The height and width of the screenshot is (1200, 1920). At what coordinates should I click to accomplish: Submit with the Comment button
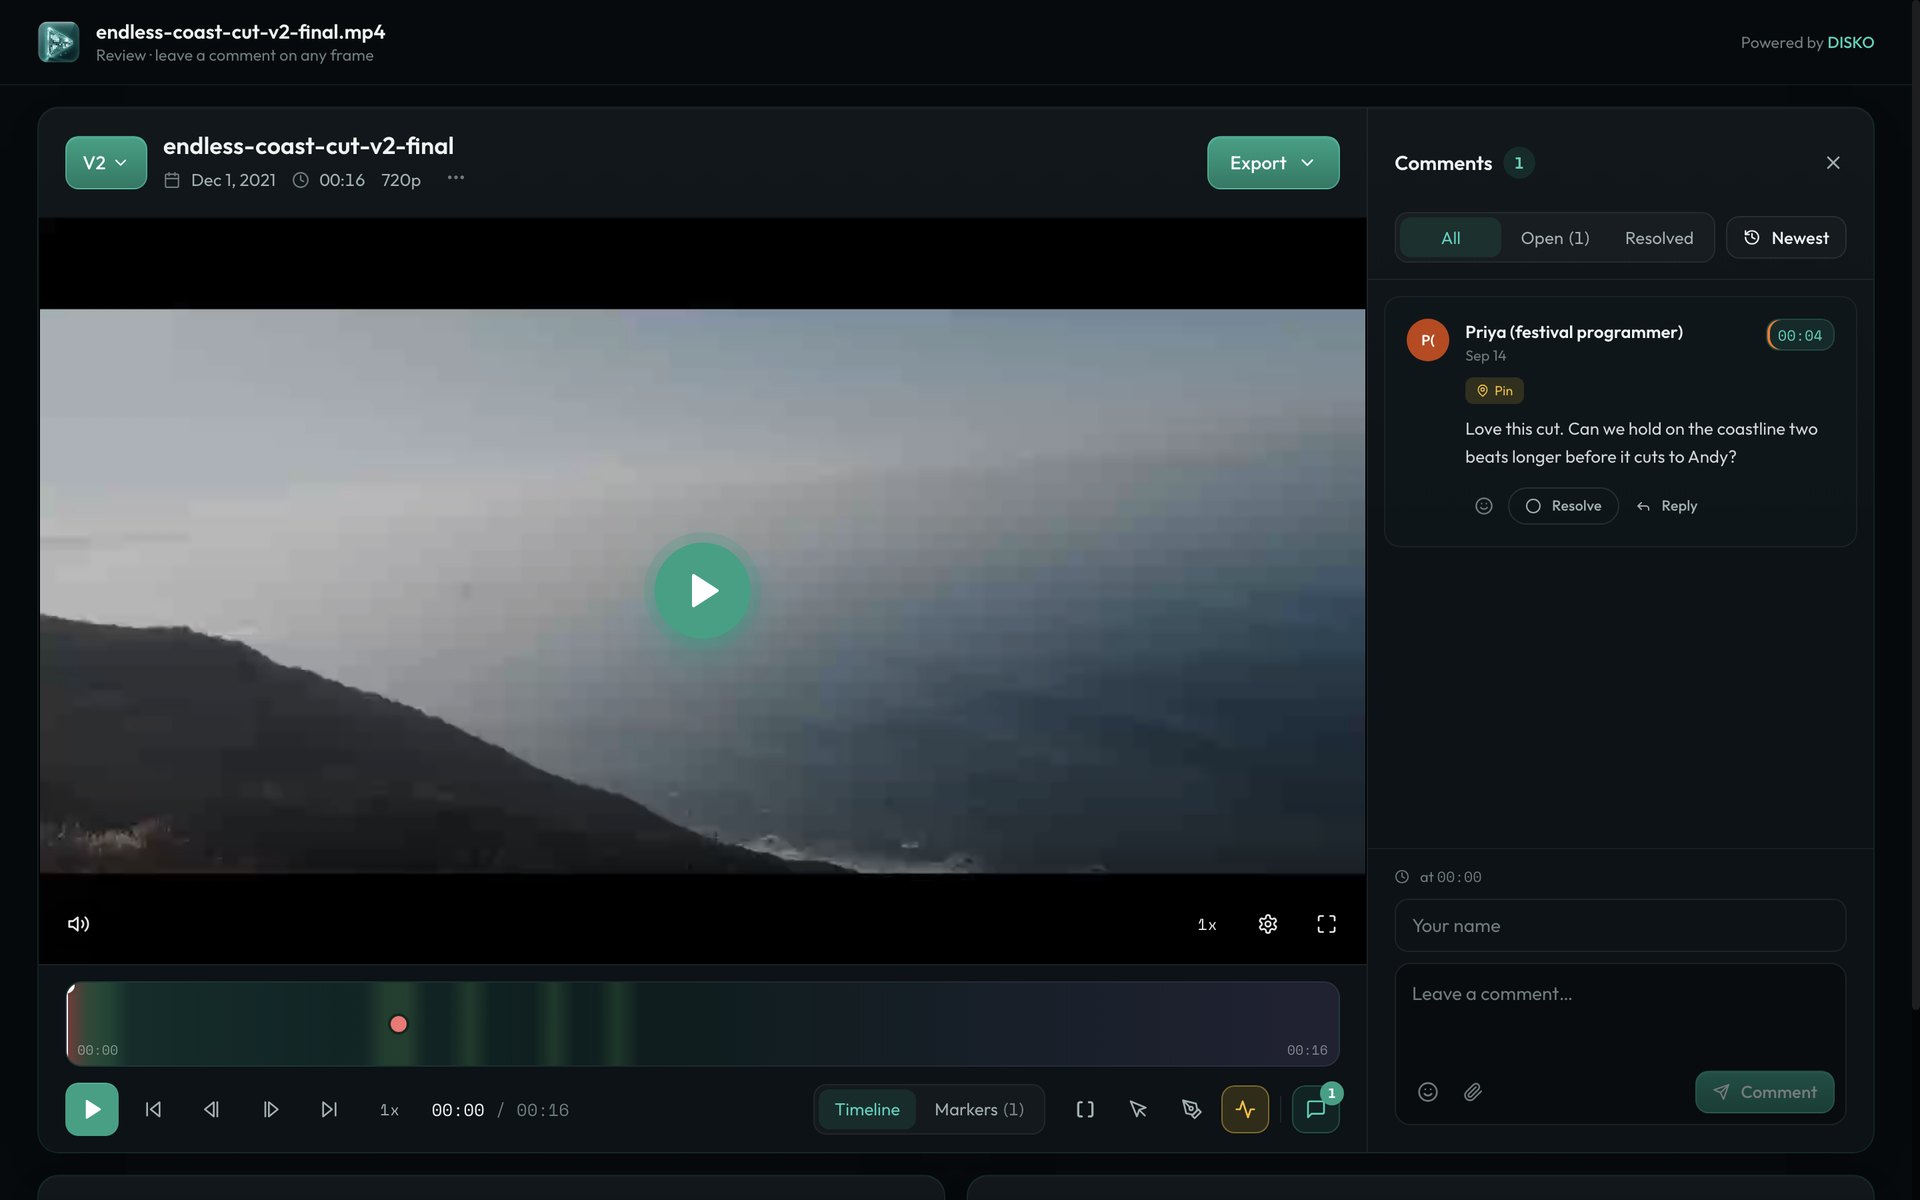pos(1764,1092)
